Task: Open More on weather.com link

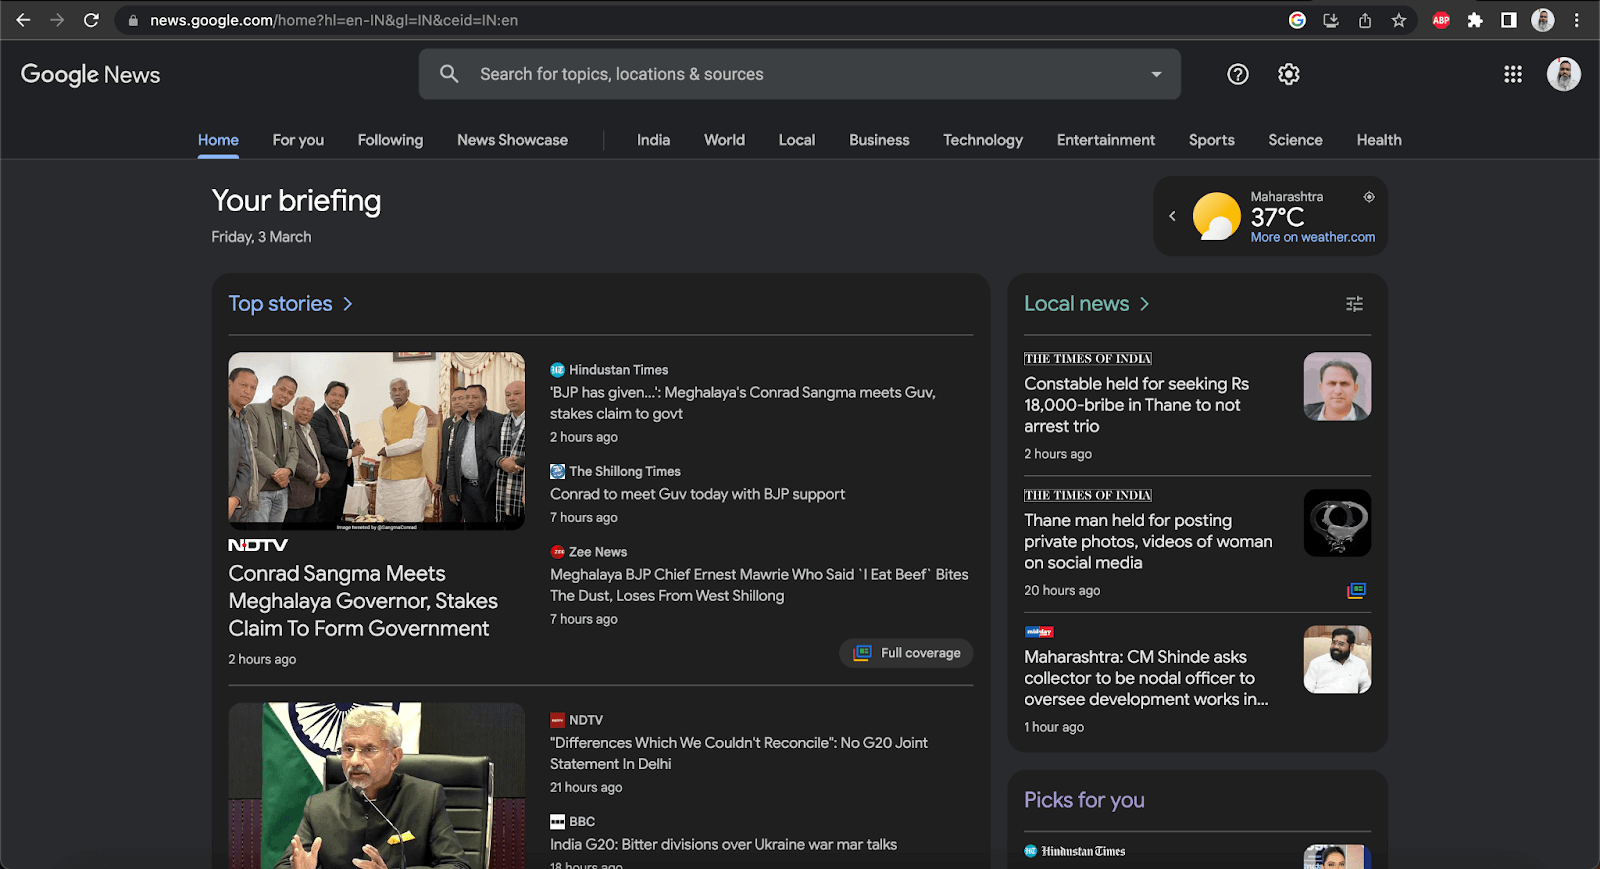Action: click(x=1313, y=237)
